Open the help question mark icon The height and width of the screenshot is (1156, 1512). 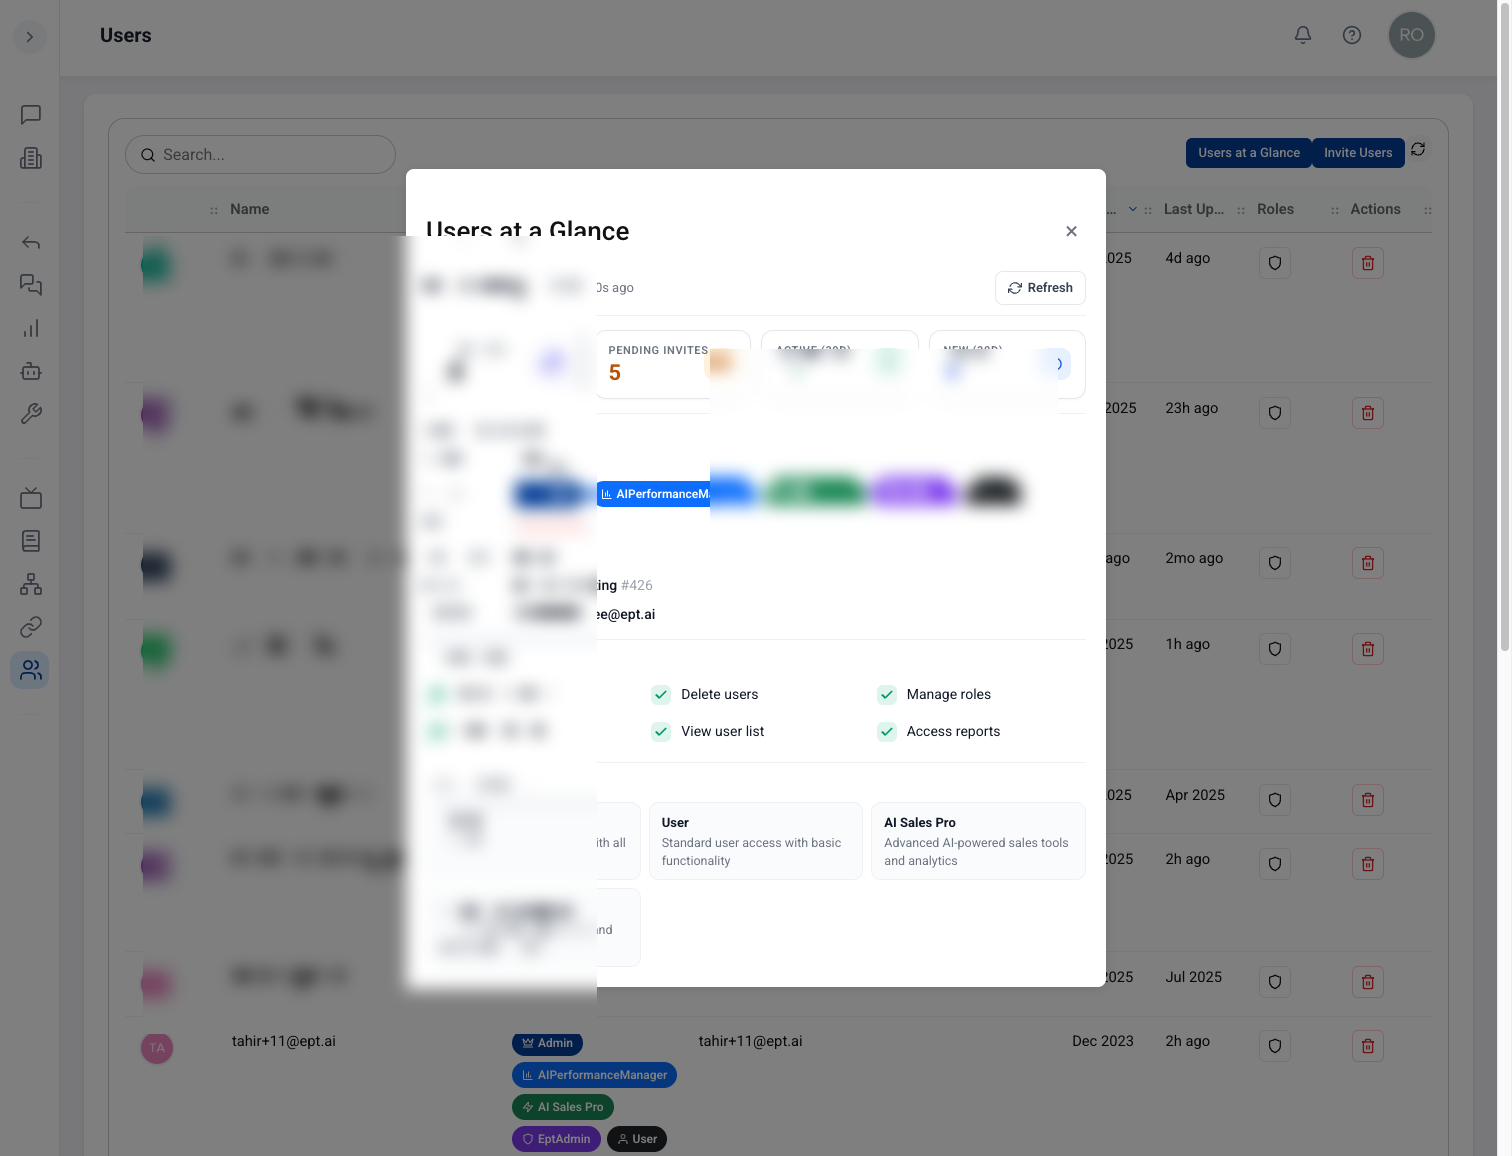pyautogui.click(x=1352, y=35)
